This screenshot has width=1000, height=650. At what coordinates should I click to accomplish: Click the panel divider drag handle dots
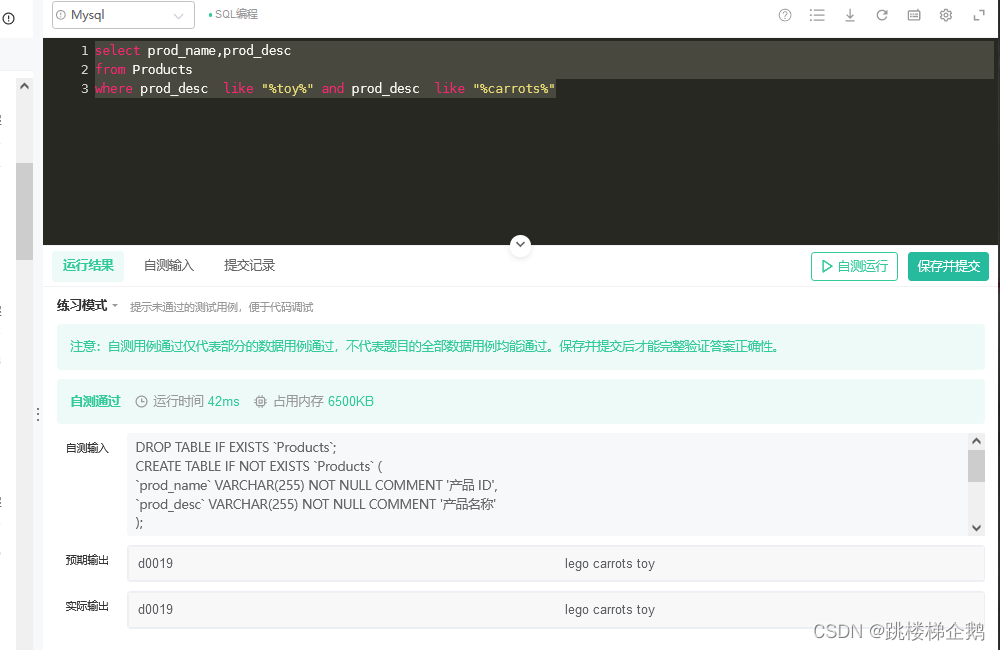click(x=38, y=415)
